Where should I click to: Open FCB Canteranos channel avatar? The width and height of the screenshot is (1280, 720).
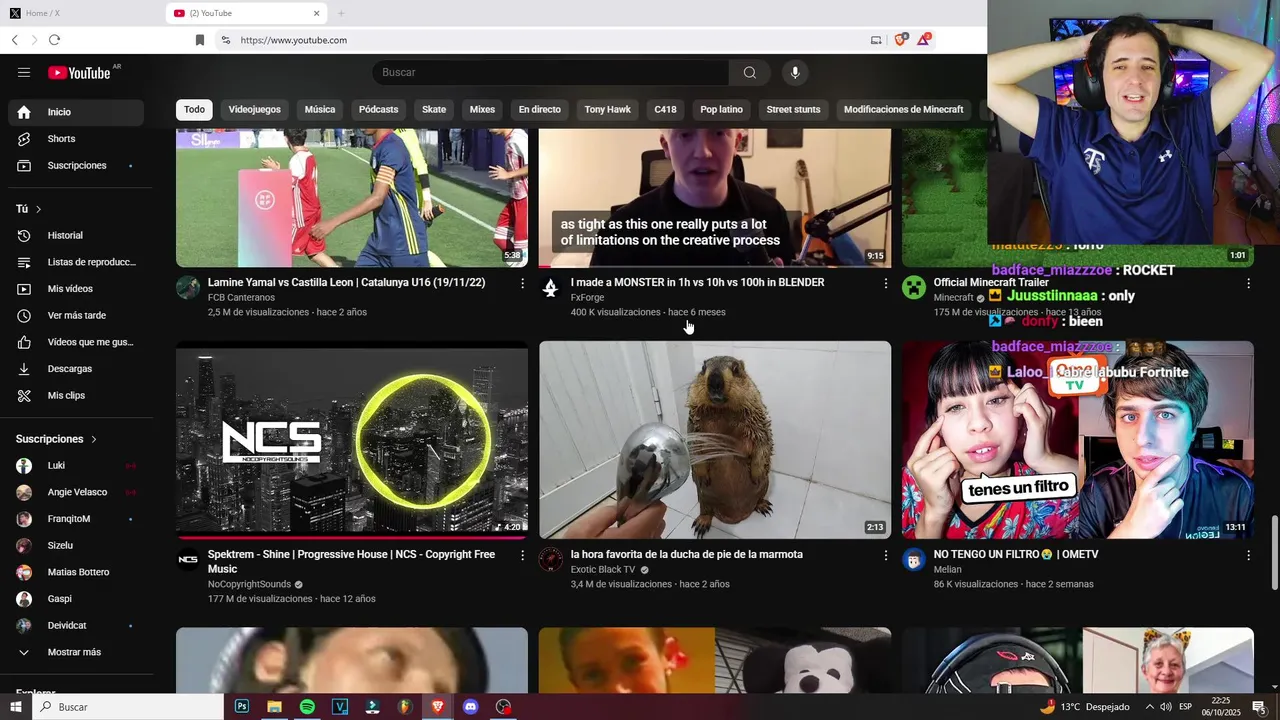tap(188, 288)
